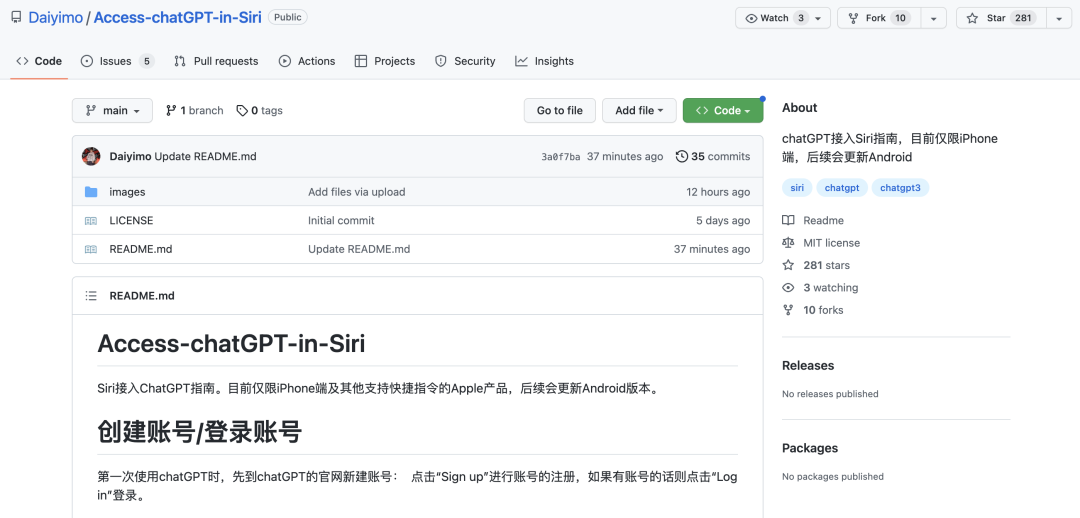The image size is (1080, 518).
Task: Open README.md in the file list
Action: pos(141,249)
